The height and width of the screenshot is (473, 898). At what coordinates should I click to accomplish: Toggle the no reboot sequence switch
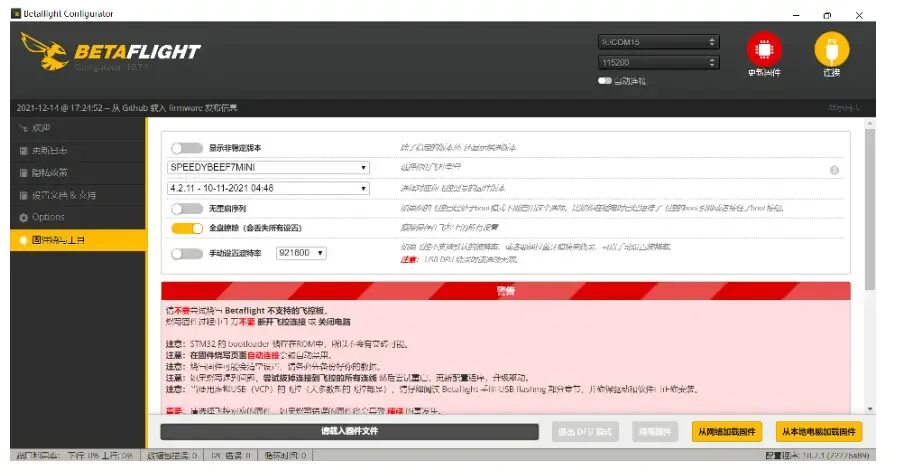tap(187, 208)
